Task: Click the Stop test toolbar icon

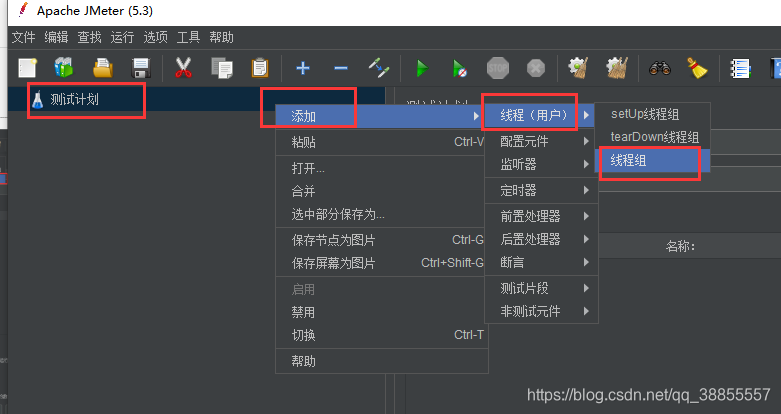Action: point(498,68)
